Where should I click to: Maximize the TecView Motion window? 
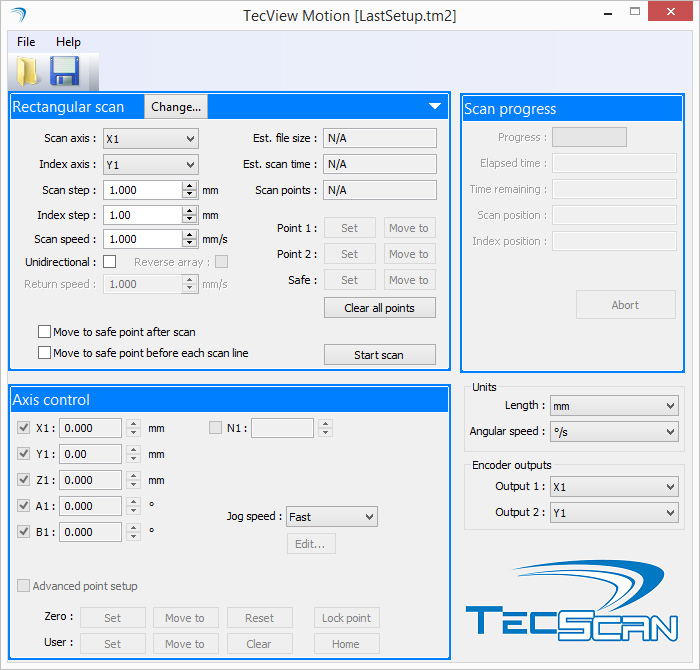click(635, 12)
